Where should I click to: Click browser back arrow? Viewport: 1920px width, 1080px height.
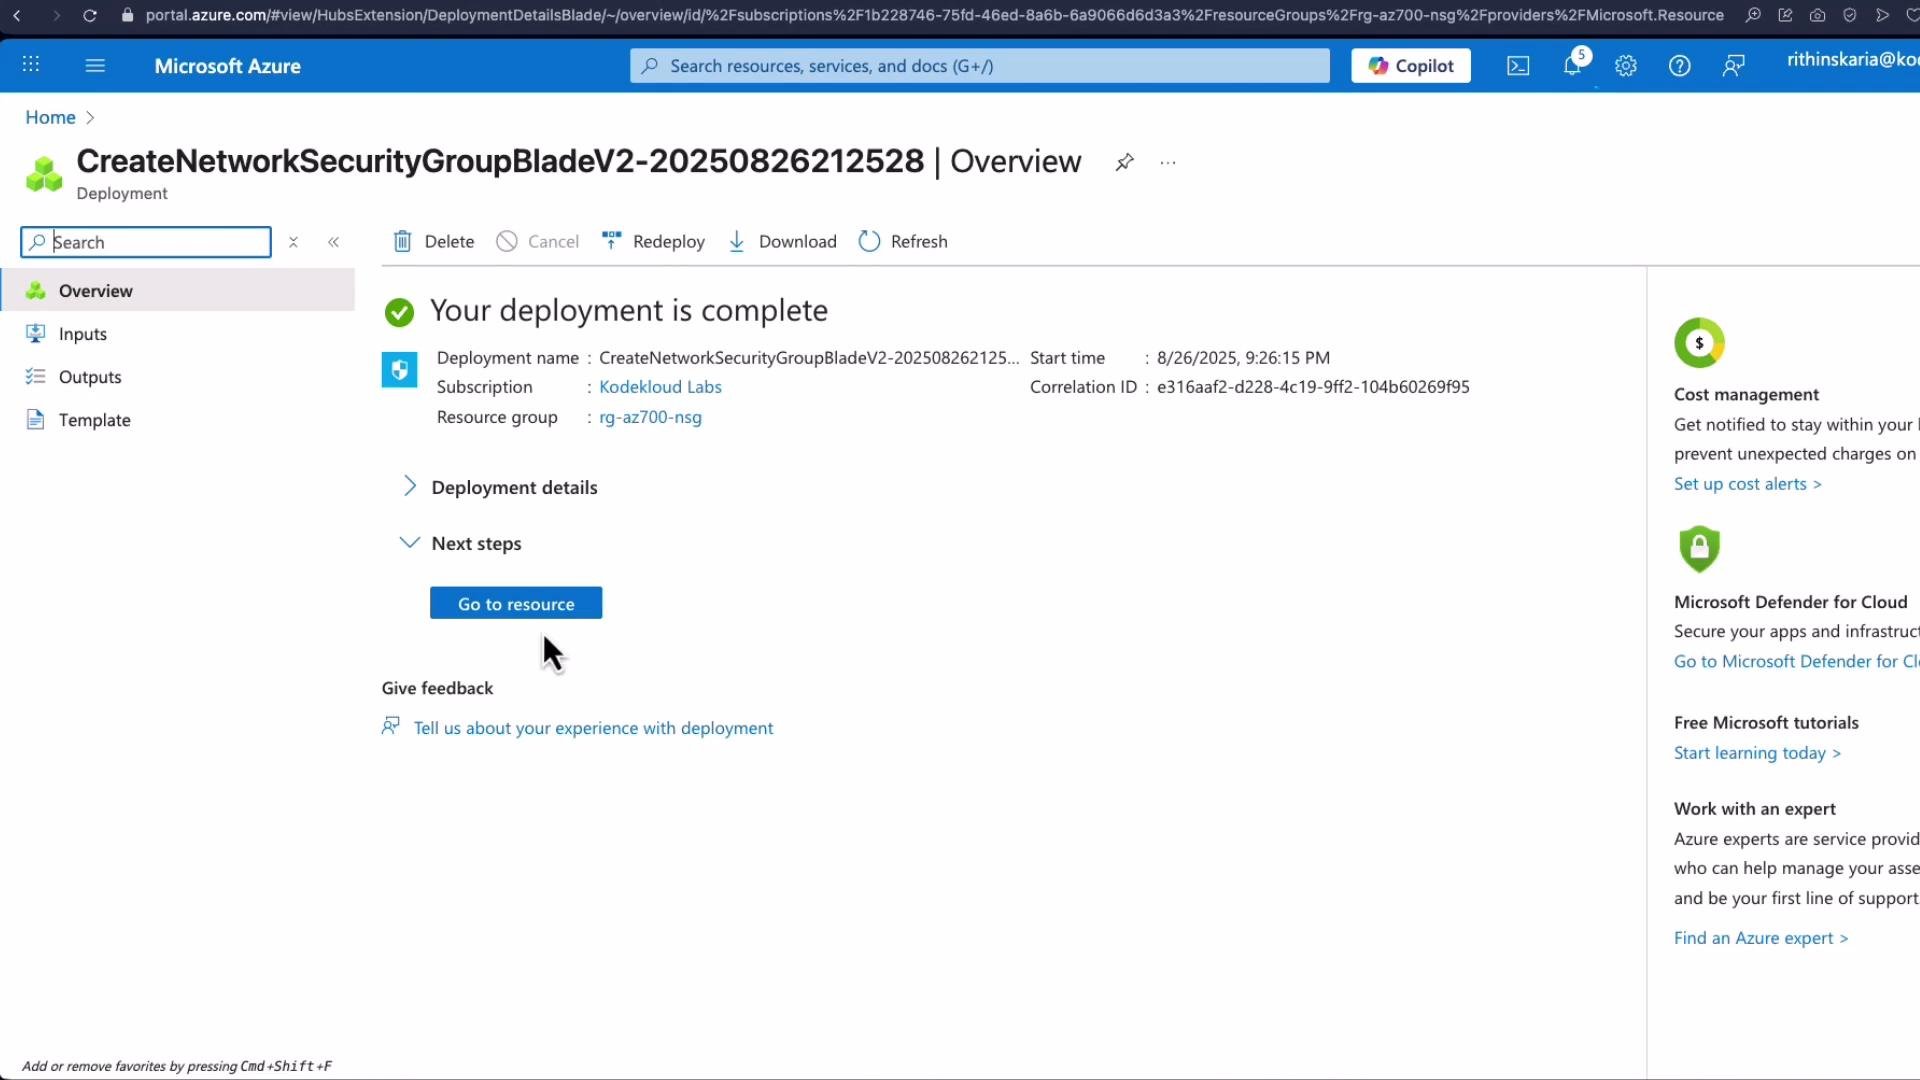pyautogui.click(x=17, y=15)
